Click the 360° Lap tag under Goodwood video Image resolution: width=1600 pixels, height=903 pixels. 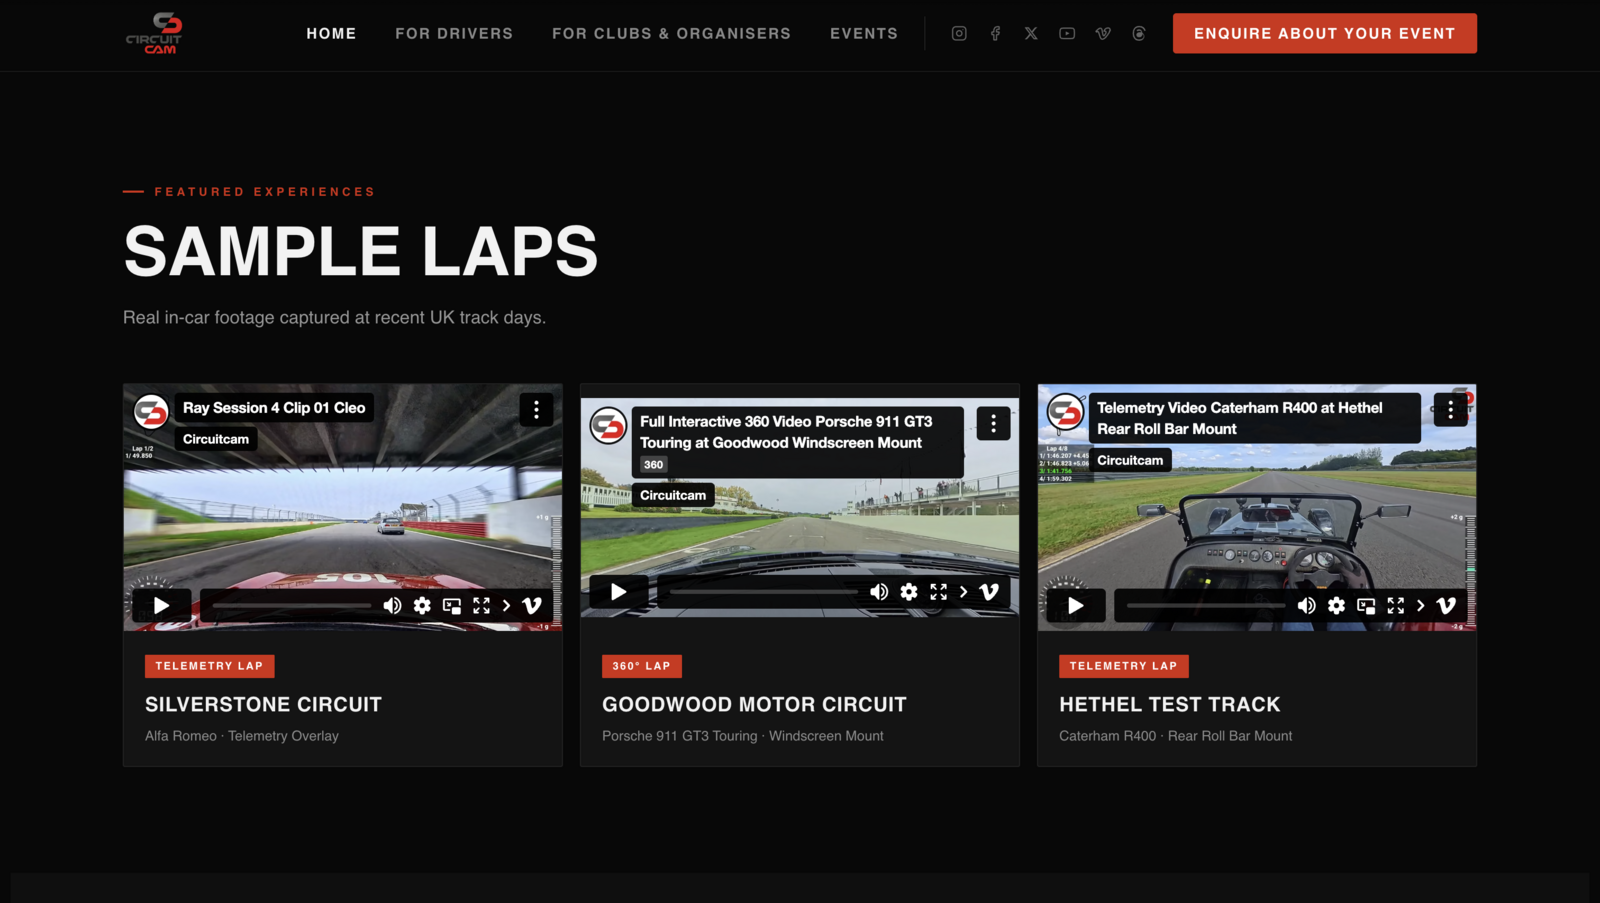pyautogui.click(x=641, y=666)
